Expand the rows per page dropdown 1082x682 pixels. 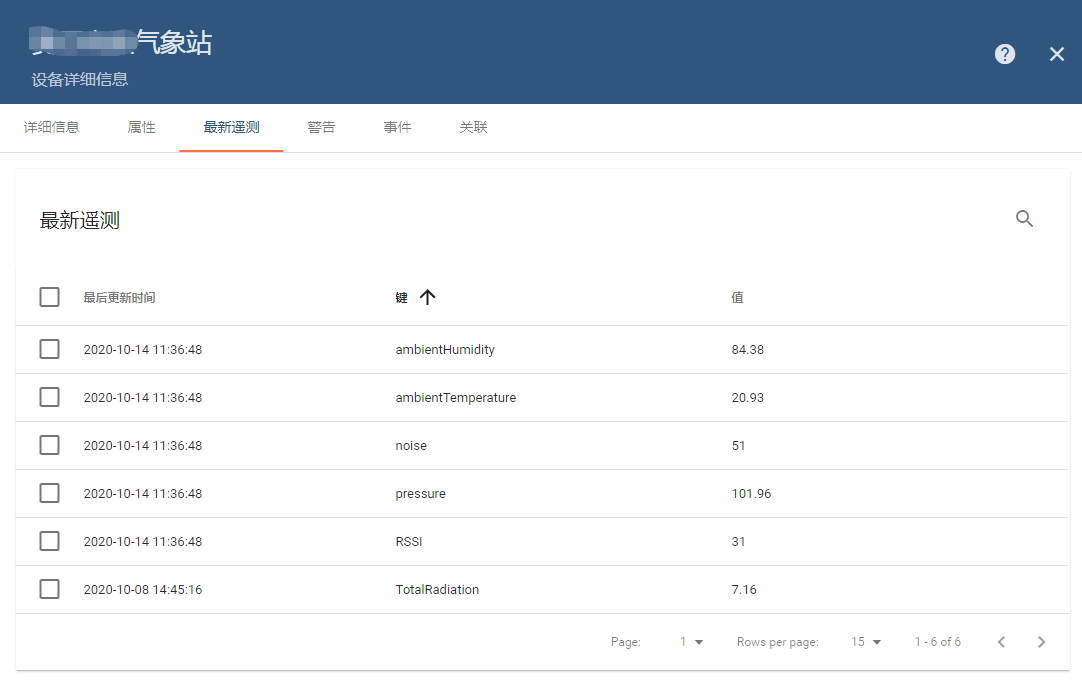point(866,642)
